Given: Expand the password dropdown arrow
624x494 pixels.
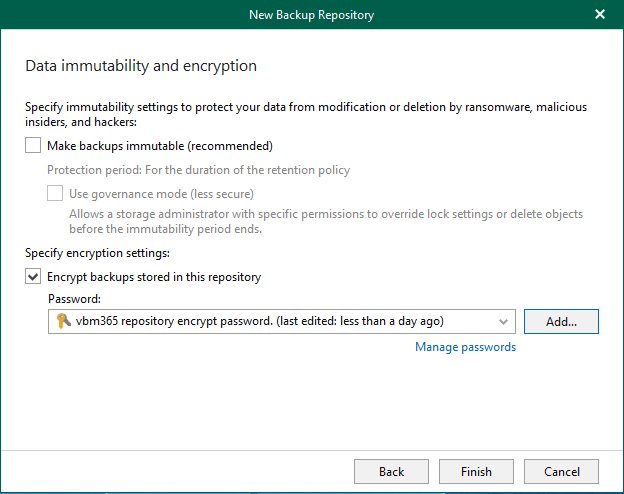Looking at the screenshot, I should [503, 321].
